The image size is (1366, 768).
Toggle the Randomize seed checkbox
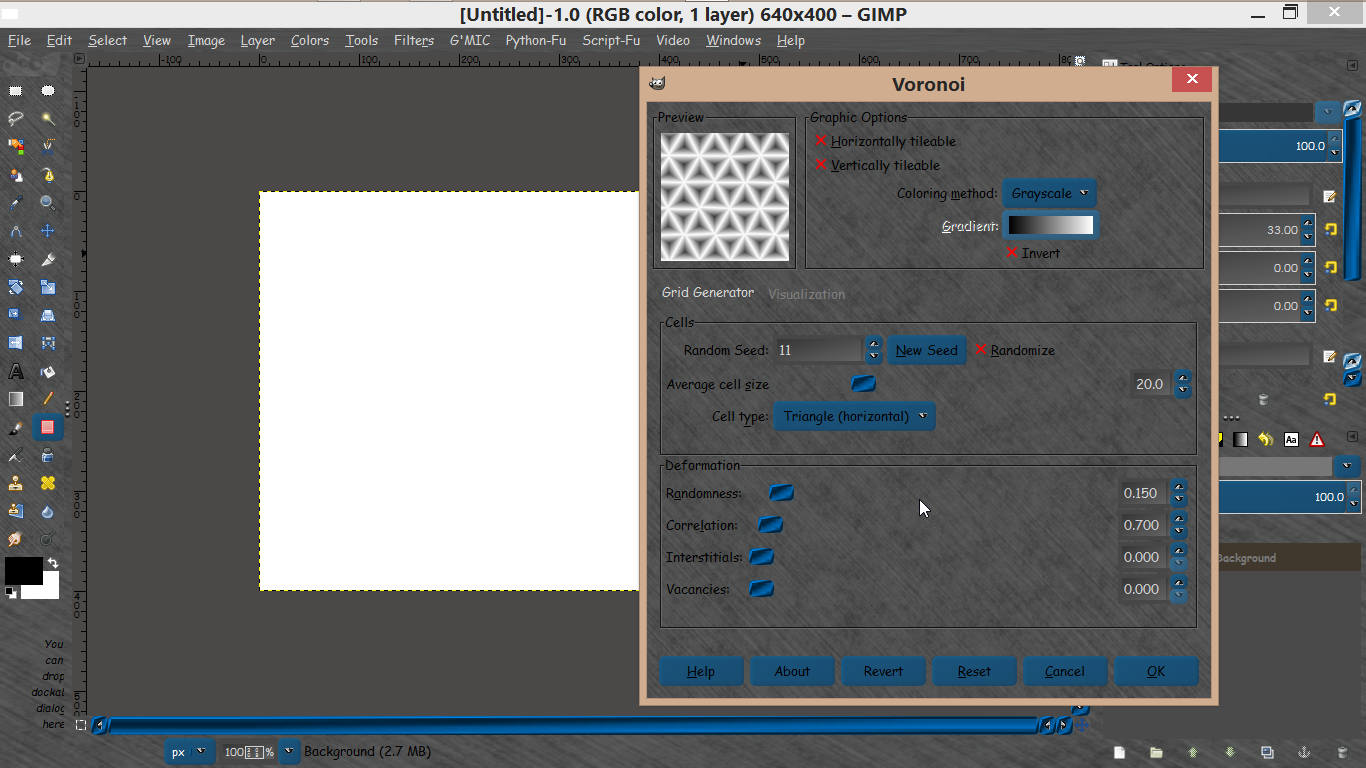(x=1015, y=350)
